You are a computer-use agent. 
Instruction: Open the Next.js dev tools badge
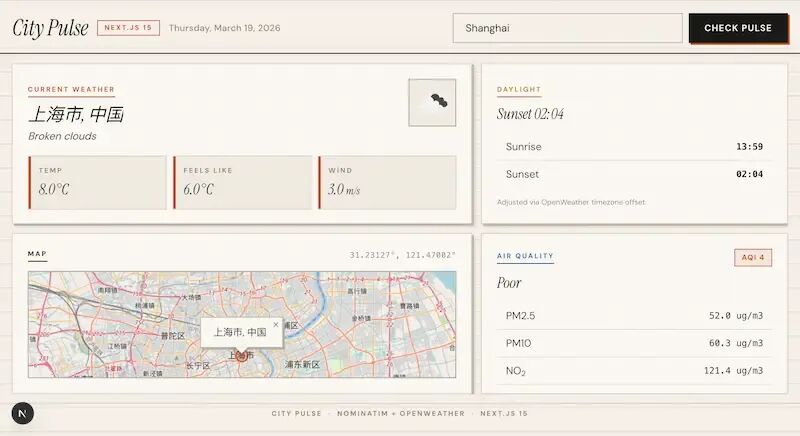click(22, 414)
